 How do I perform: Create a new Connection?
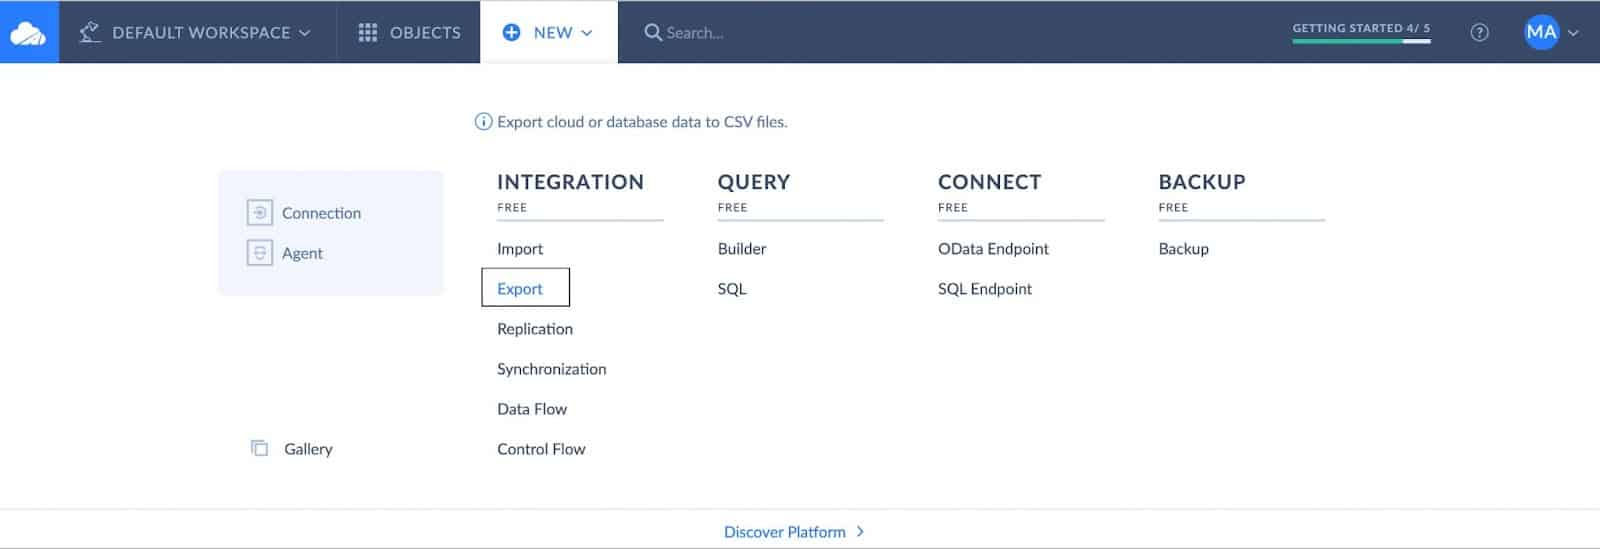click(x=321, y=213)
